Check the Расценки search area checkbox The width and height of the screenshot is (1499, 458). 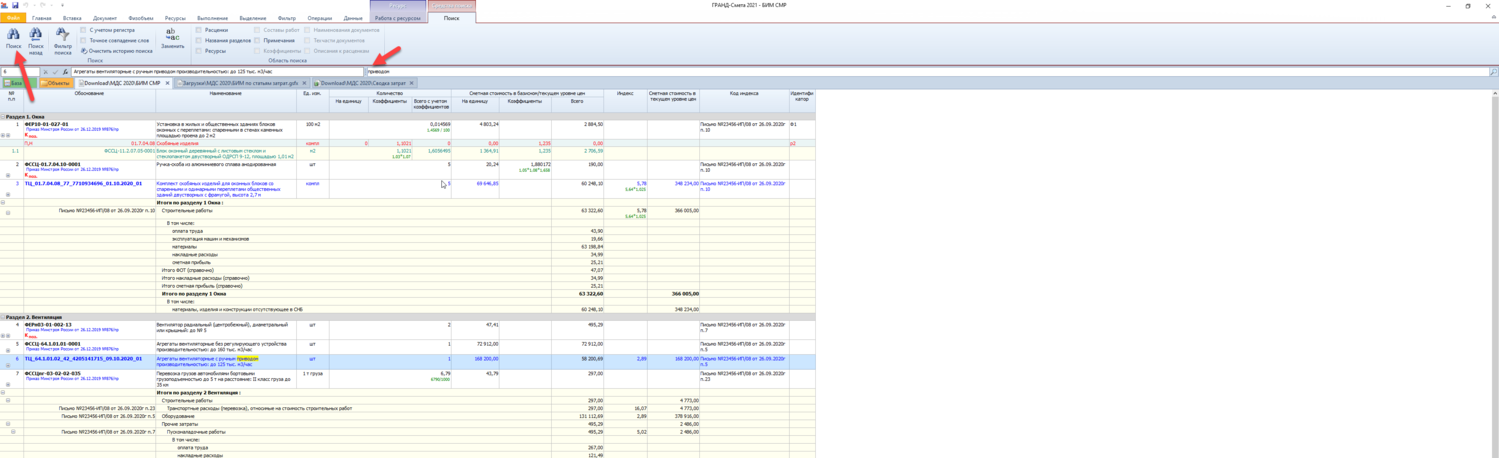[199, 30]
